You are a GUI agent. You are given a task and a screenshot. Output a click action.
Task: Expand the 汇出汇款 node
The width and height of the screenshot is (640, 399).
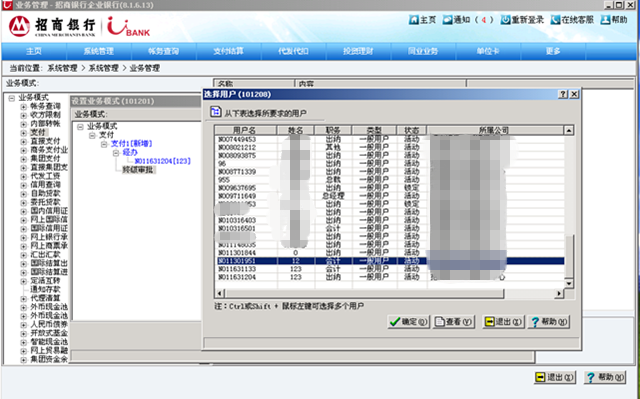click(x=23, y=255)
